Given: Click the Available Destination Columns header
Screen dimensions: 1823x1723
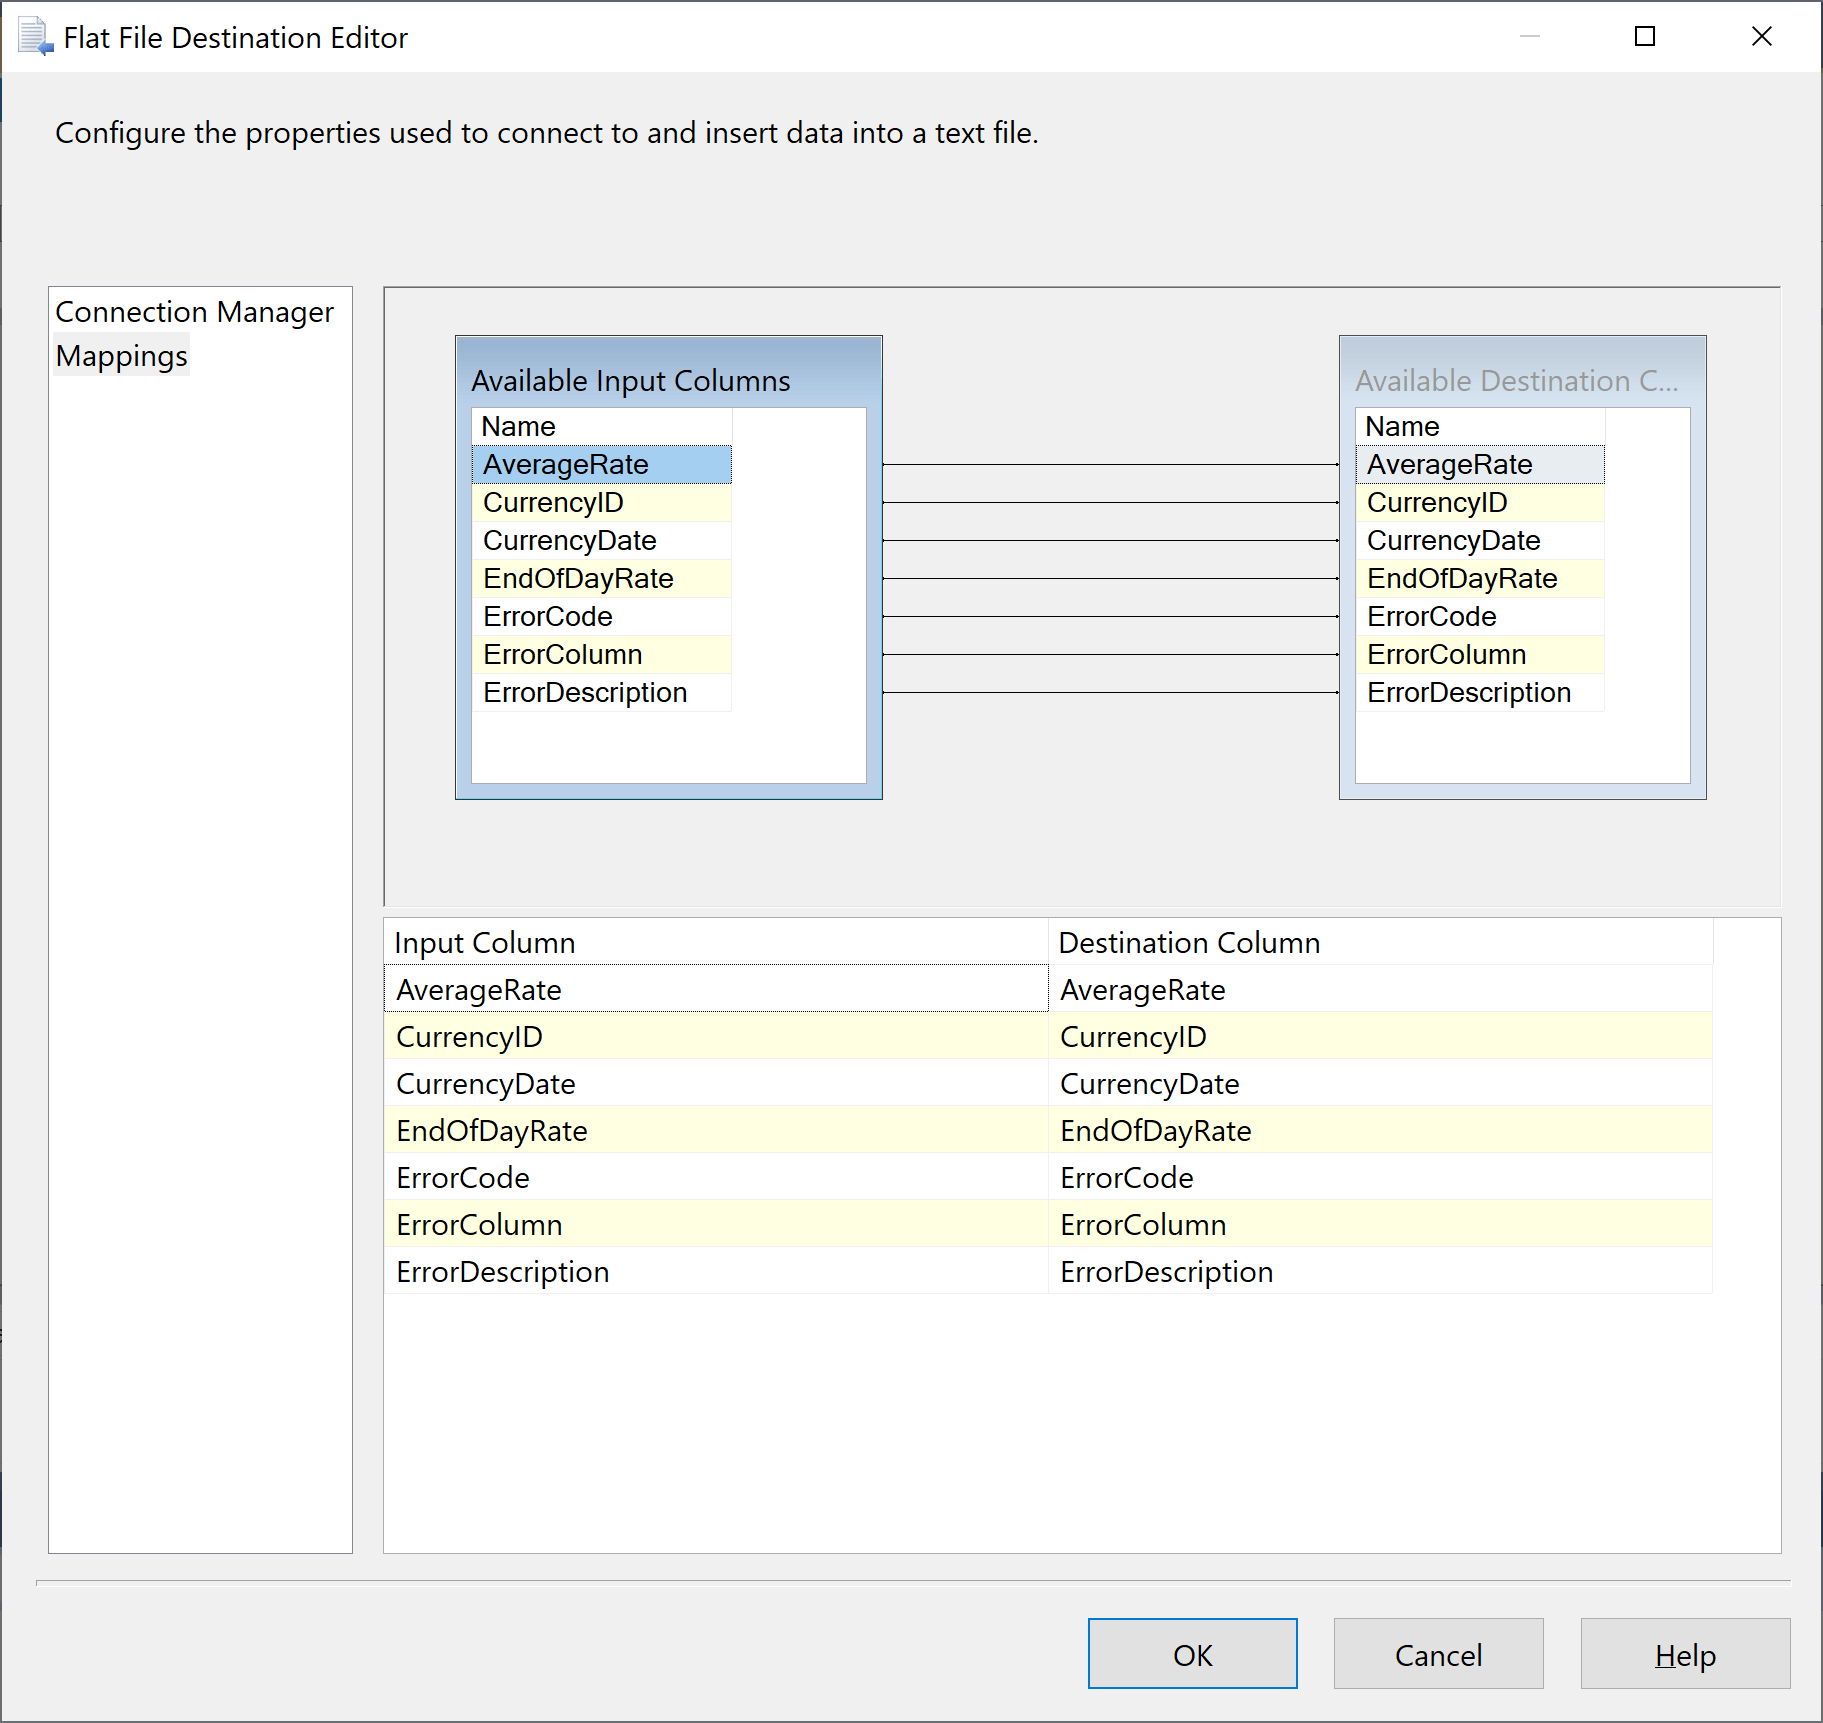Looking at the screenshot, I should [x=1516, y=380].
